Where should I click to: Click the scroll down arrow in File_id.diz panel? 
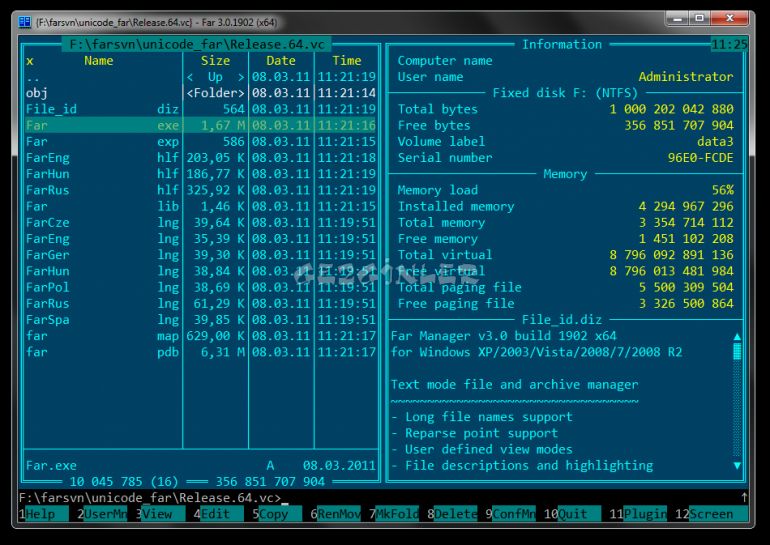click(738, 465)
